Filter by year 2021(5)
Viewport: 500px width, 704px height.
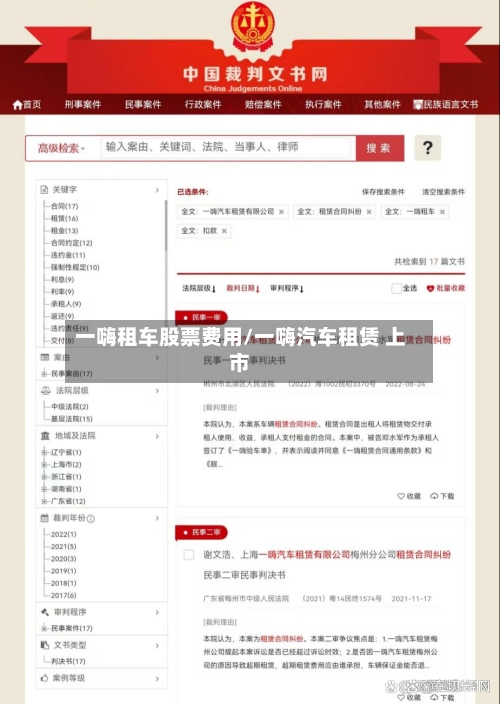click(63, 547)
